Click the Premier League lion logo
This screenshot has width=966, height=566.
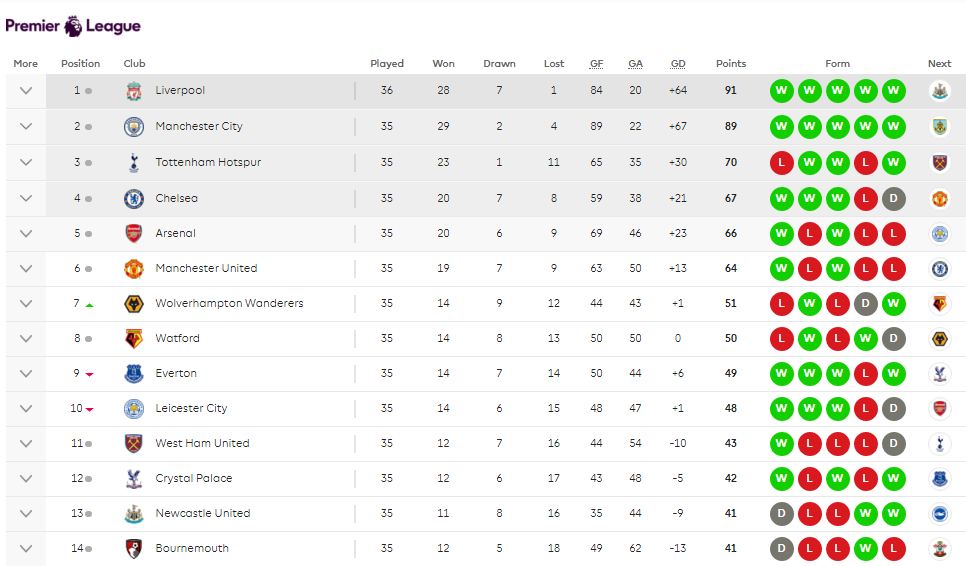[73, 26]
